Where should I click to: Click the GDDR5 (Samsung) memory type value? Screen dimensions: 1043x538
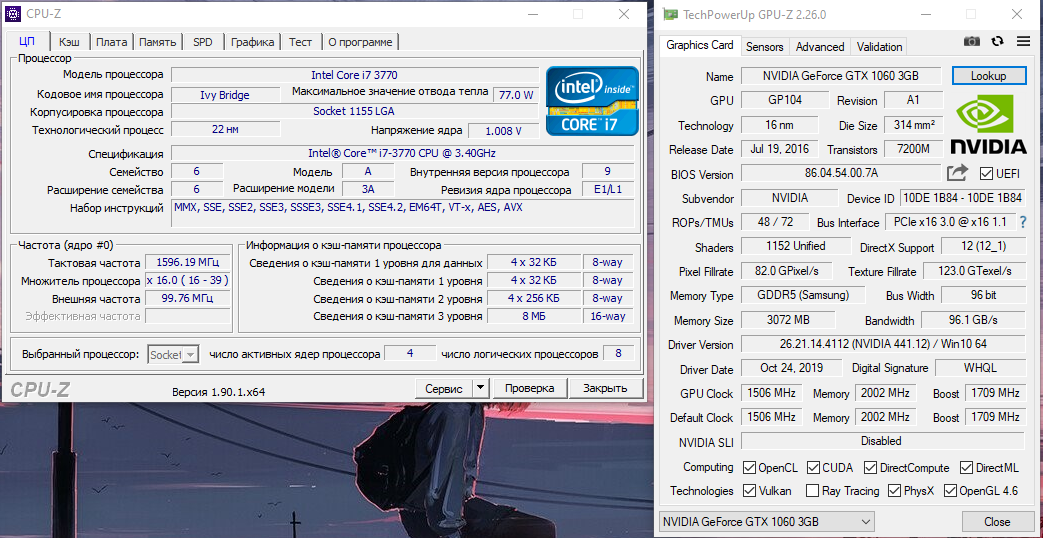pyautogui.click(x=803, y=295)
